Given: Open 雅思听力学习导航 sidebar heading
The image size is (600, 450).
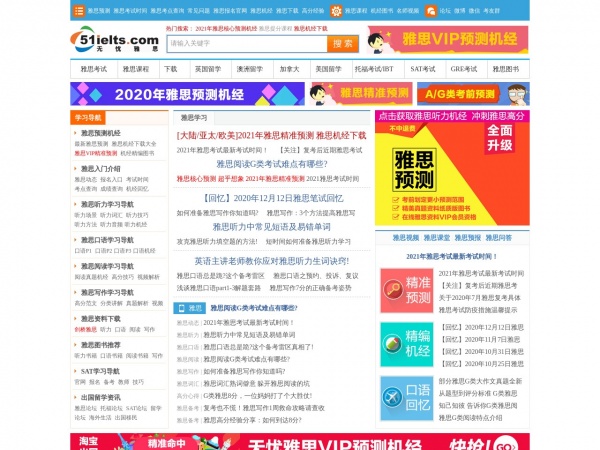Looking at the screenshot, I should click(107, 204).
